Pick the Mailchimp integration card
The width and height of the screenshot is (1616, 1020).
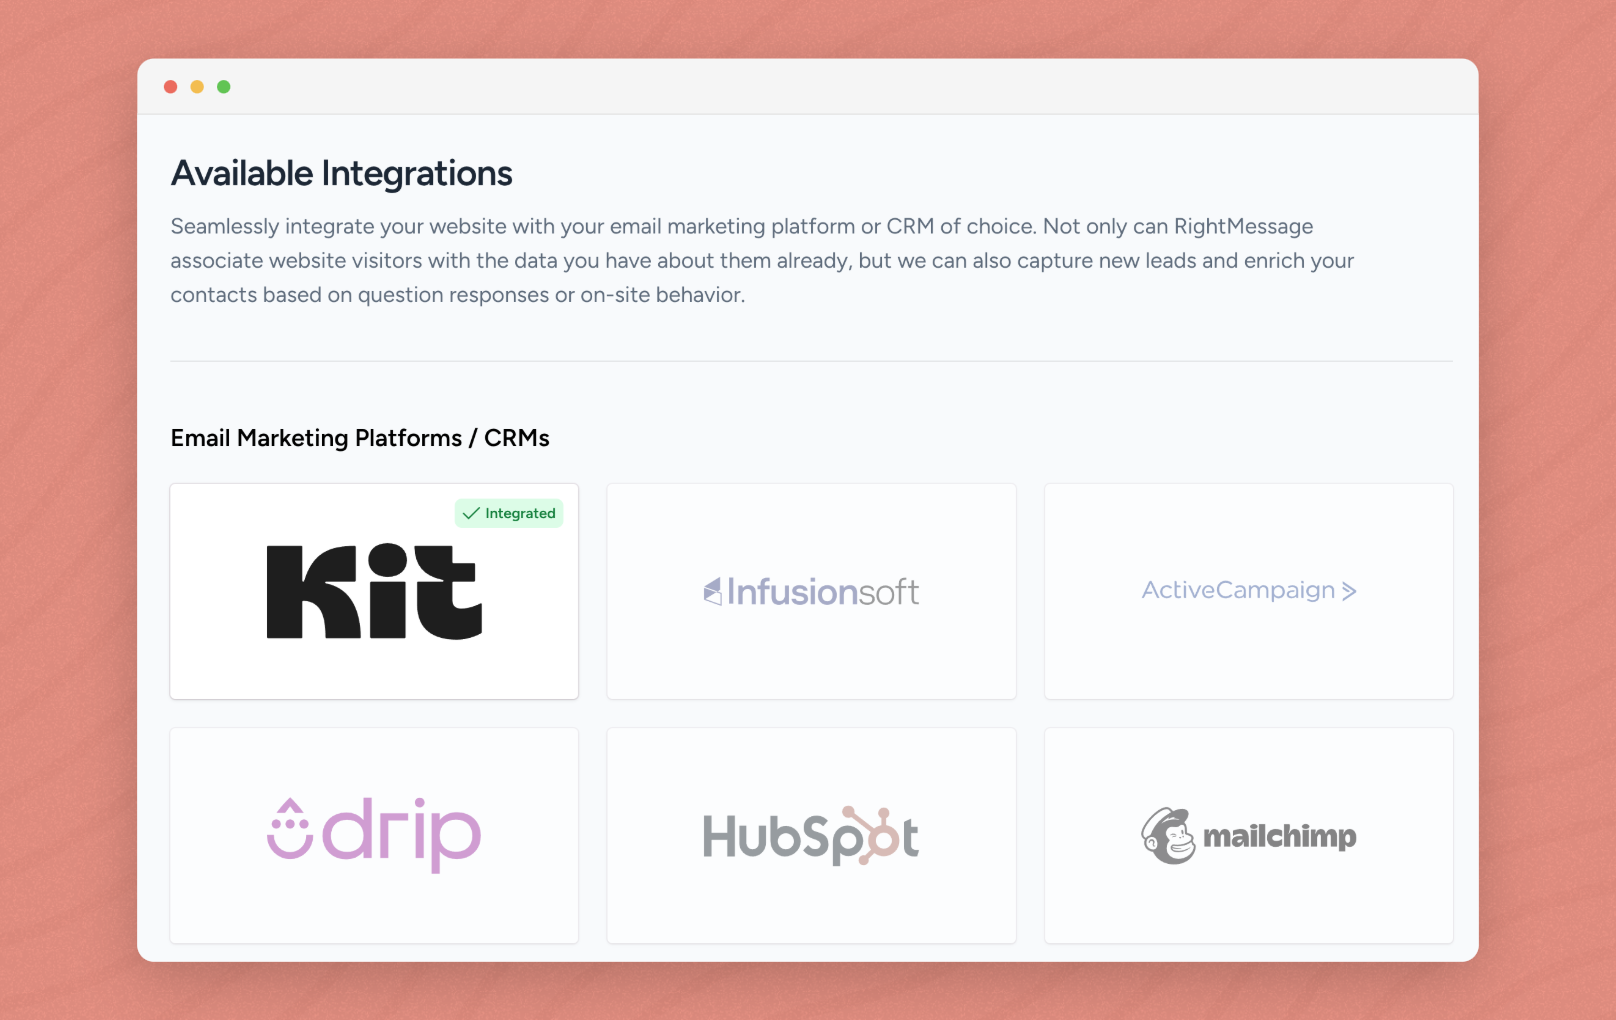(x=1248, y=835)
